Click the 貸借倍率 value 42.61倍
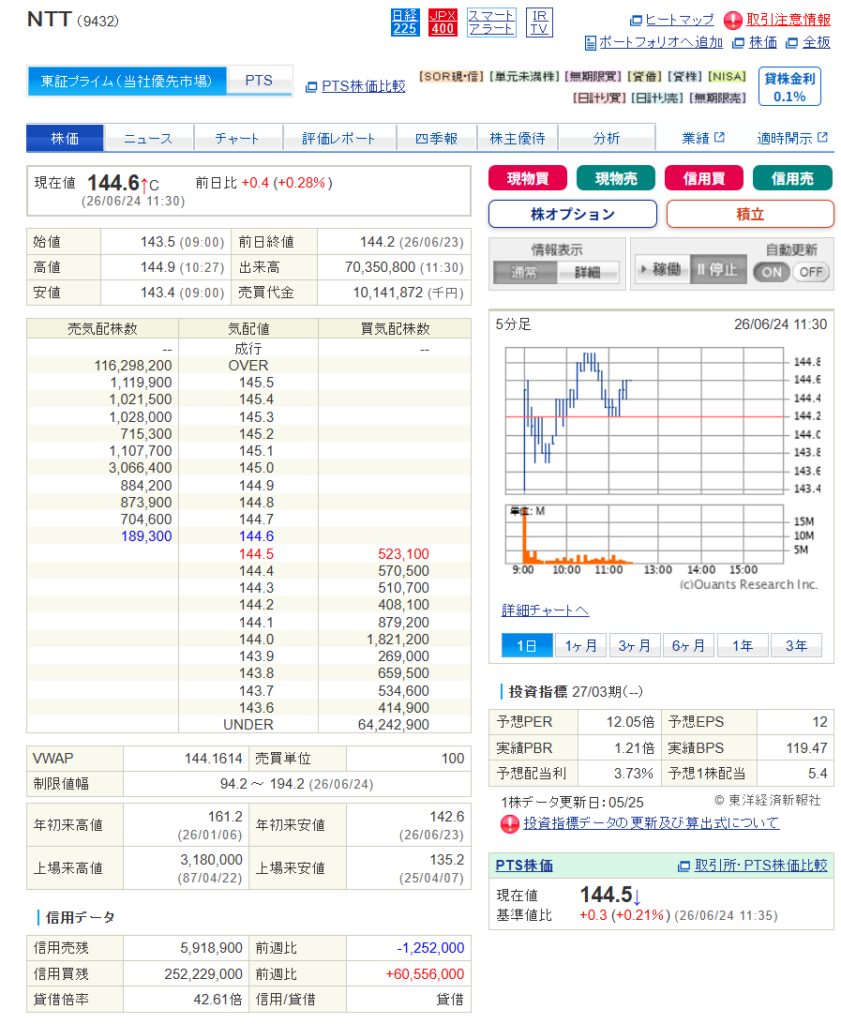 (x=218, y=1000)
